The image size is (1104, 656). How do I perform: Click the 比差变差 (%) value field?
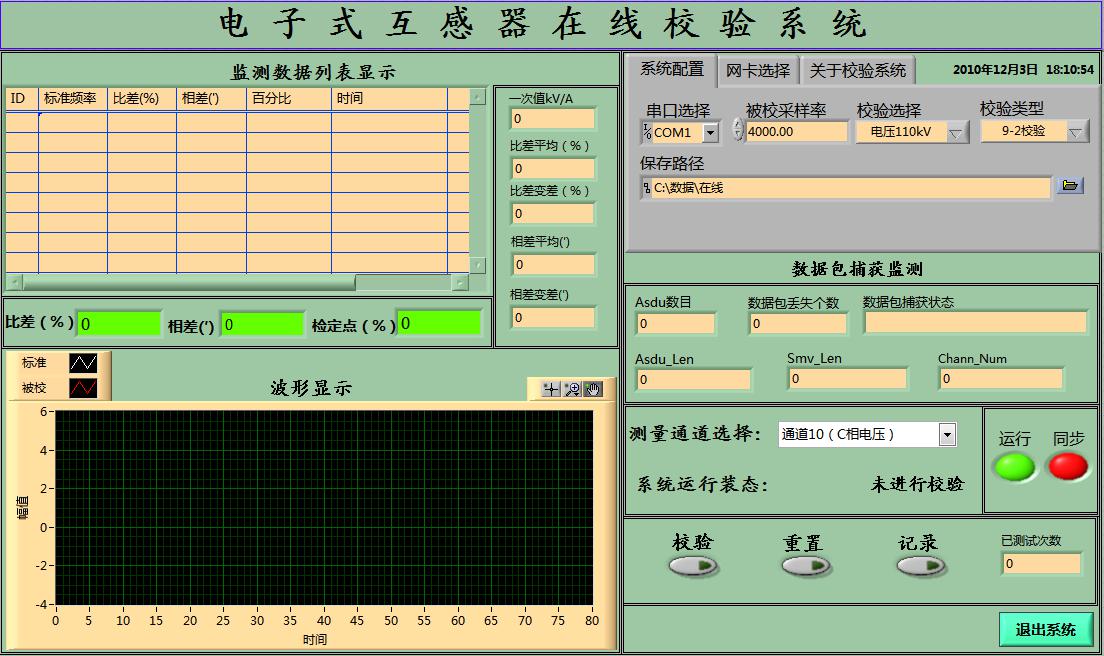pos(553,213)
